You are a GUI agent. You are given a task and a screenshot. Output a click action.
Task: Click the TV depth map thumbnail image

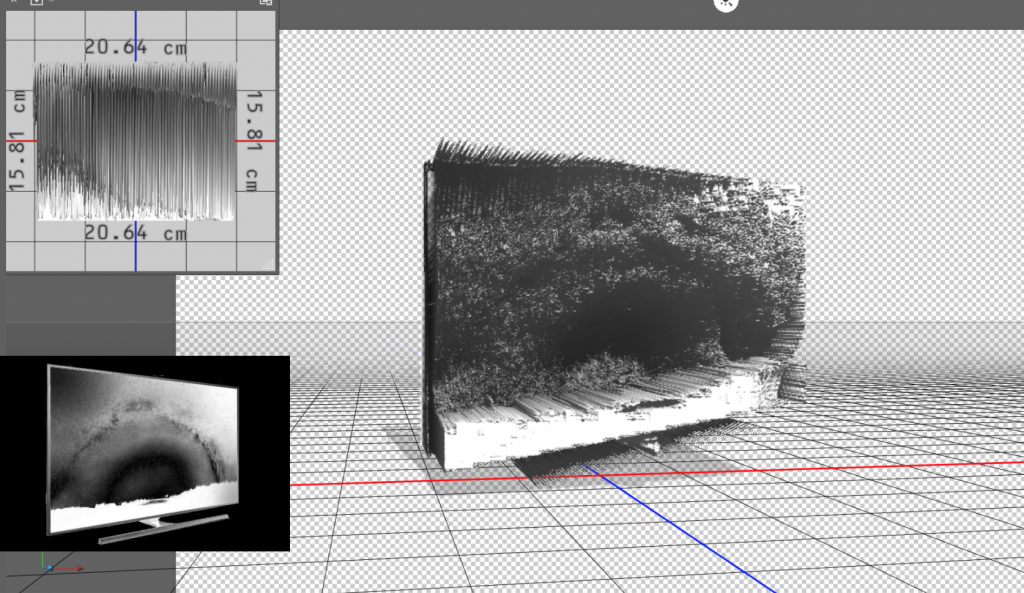145,453
